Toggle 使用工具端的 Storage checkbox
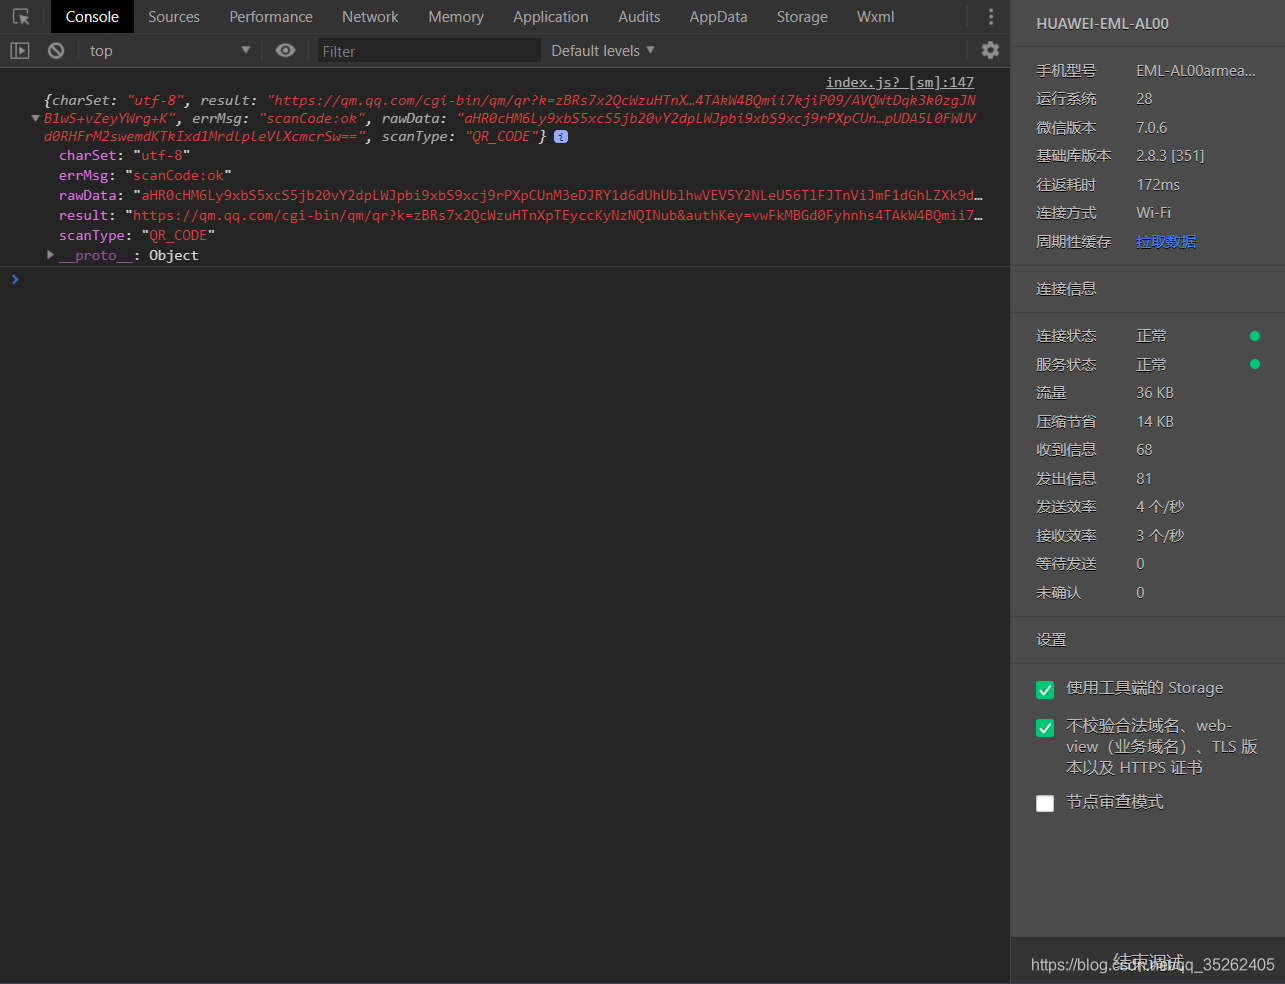The height and width of the screenshot is (984, 1285). [x=1045, y=690]
